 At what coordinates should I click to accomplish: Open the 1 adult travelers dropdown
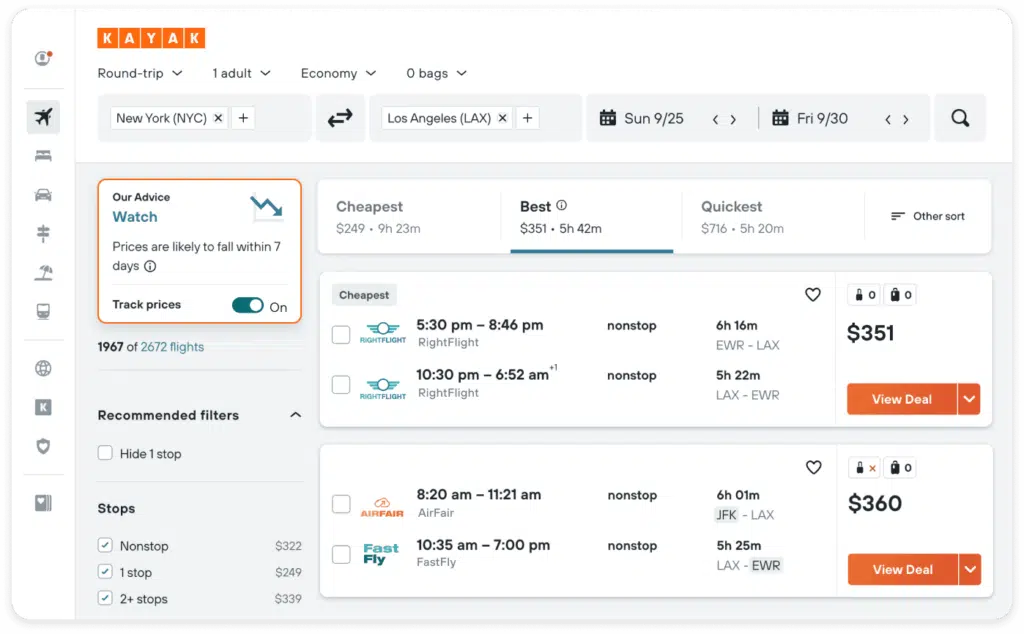click(241, 73)
